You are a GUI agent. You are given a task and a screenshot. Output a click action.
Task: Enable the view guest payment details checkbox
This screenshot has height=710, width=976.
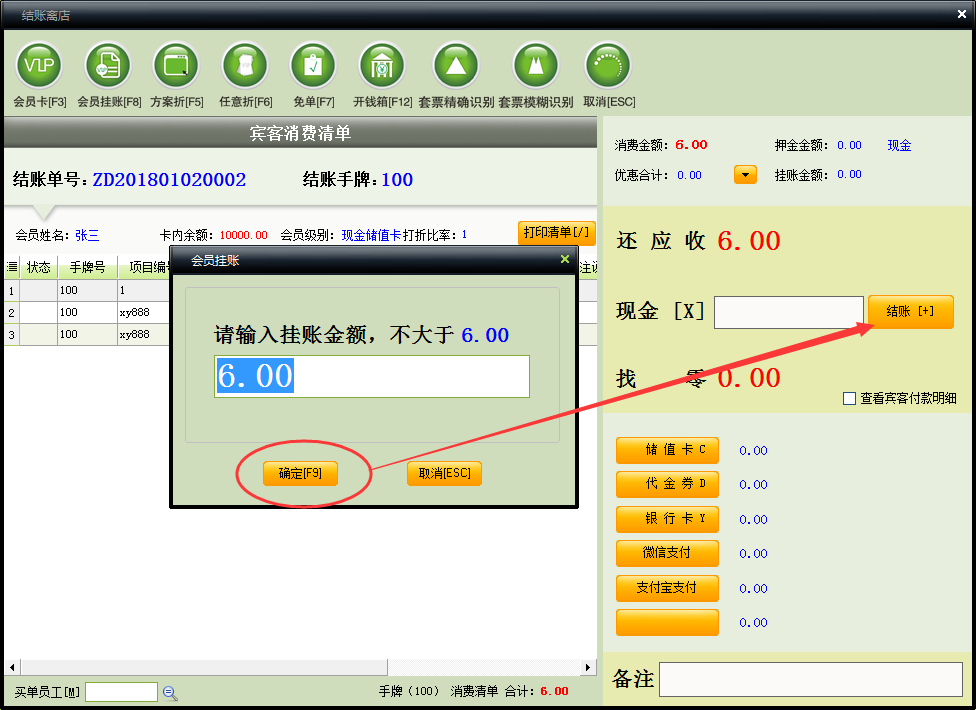(850, 398)
